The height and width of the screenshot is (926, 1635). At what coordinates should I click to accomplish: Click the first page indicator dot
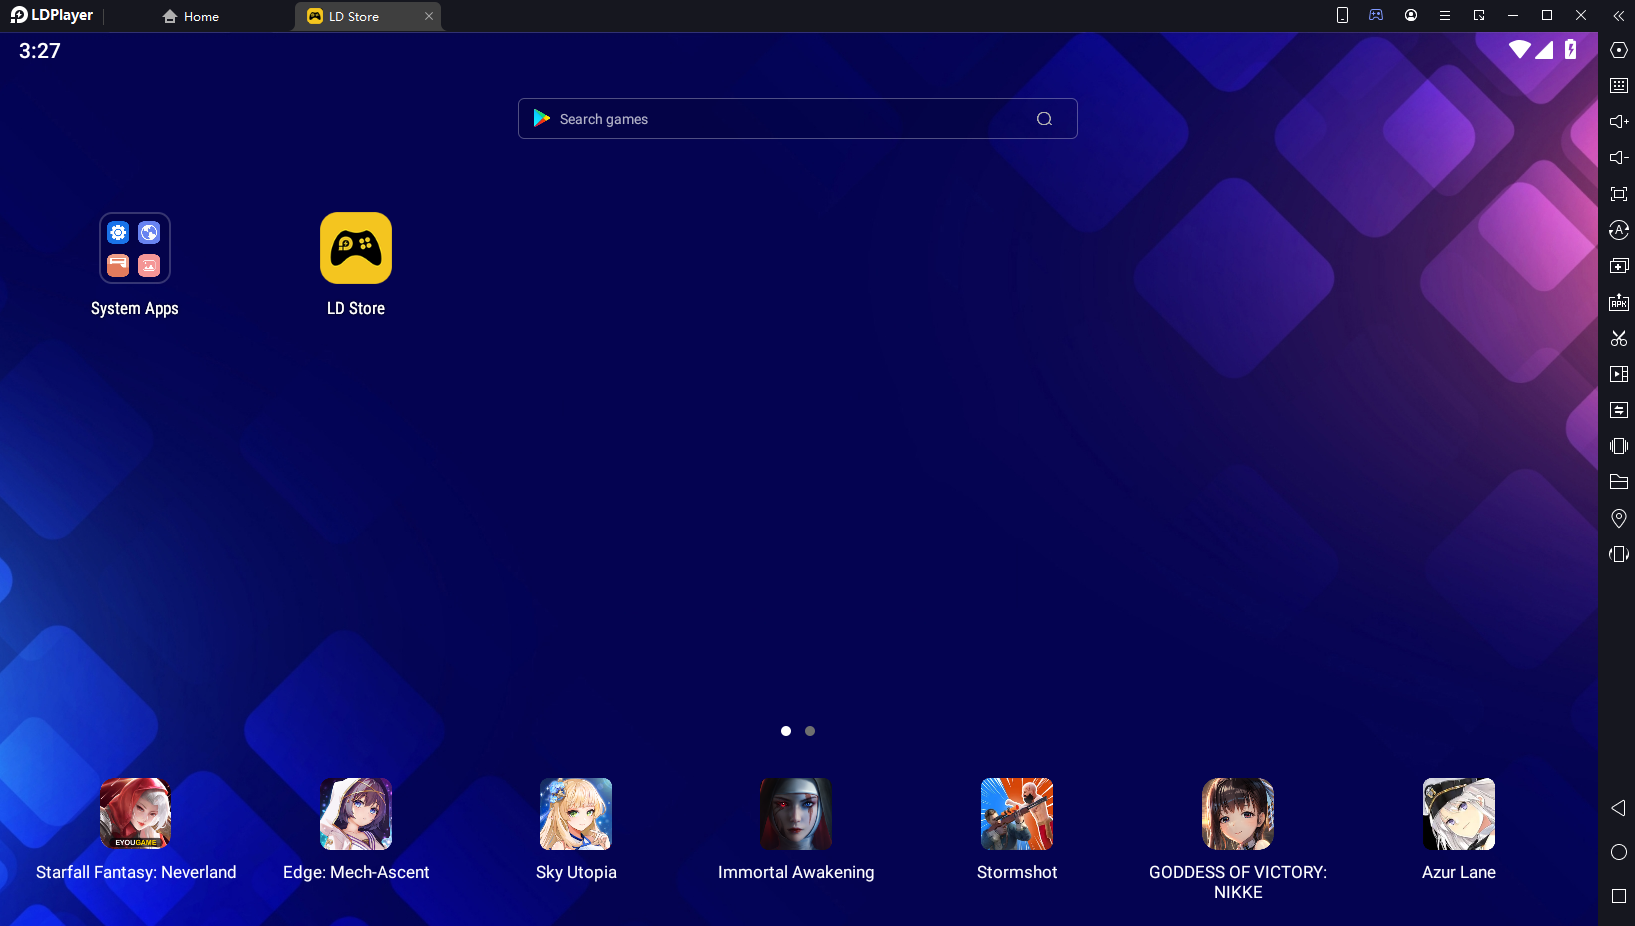pyautogui.click(x=786, y=731)
